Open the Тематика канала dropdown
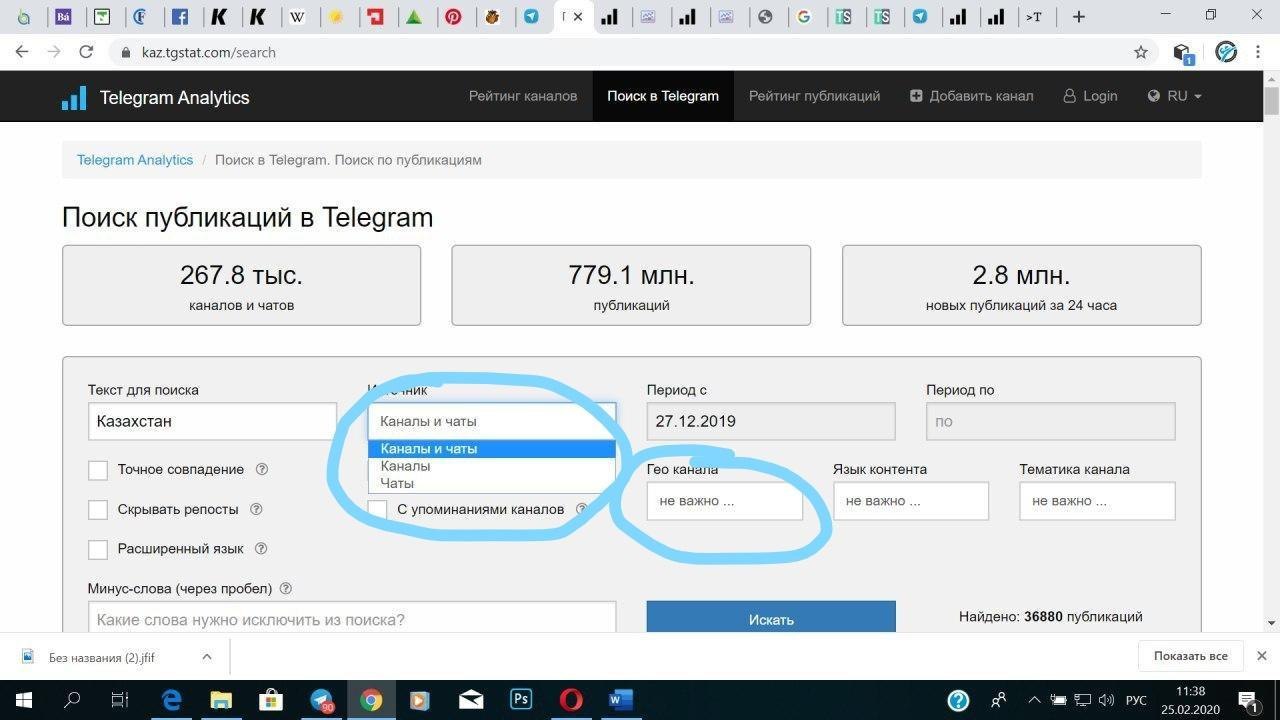Viewport: 1280px width, 720px height. coord(1097,501)
